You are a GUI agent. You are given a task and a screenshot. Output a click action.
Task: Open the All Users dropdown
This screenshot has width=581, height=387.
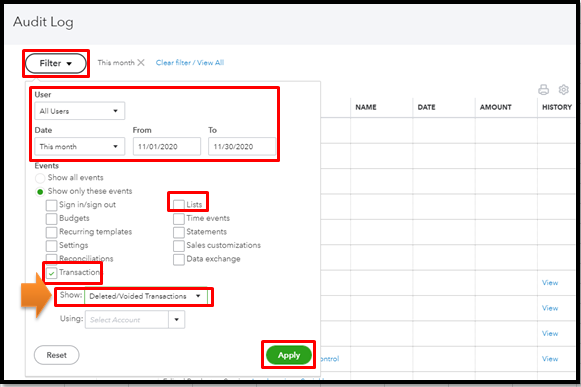point(80,111)
